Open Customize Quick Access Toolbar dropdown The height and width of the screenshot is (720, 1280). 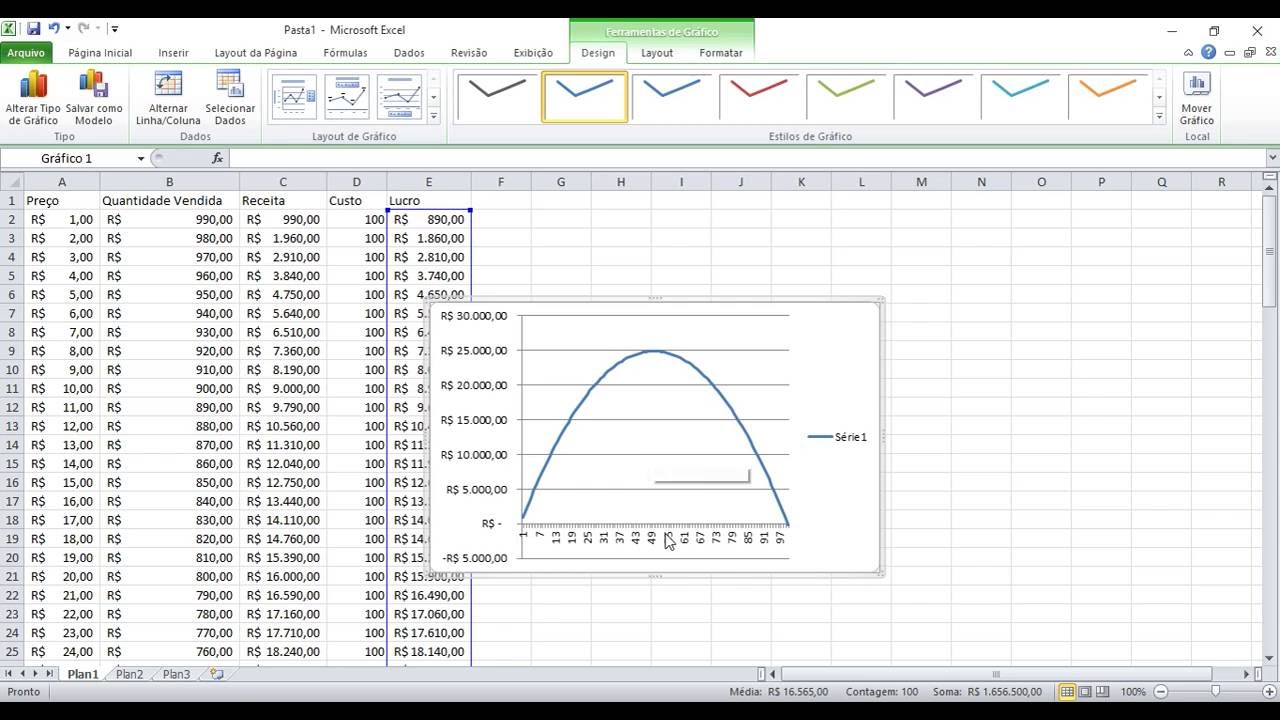[x=115, y=30]
